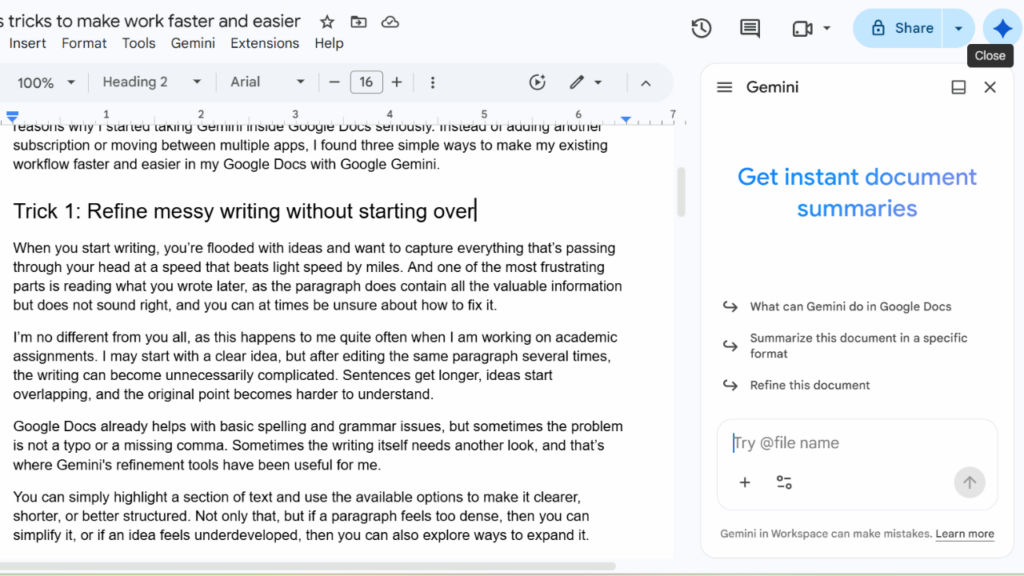Screen dimensions: 1024x576
Task: Open the Help menu
Action: 328,43
